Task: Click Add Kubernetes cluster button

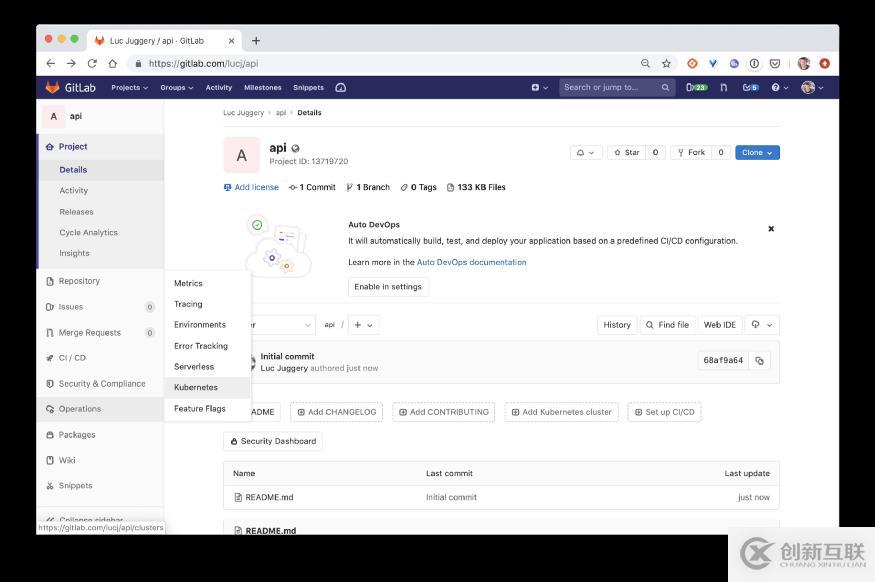Action: point(561,412)
